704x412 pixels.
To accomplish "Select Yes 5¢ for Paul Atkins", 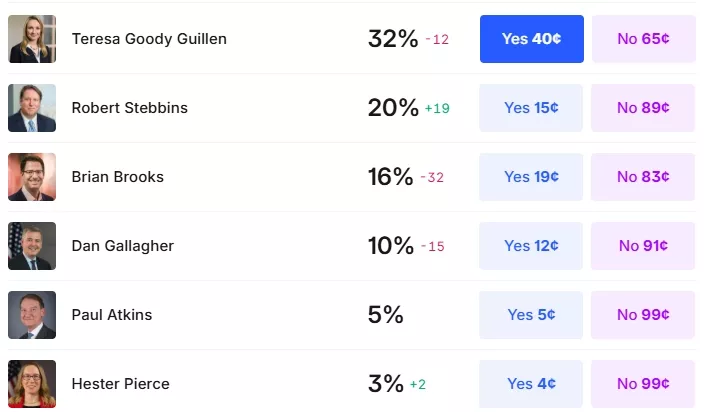I will click(x=531, y=315).
